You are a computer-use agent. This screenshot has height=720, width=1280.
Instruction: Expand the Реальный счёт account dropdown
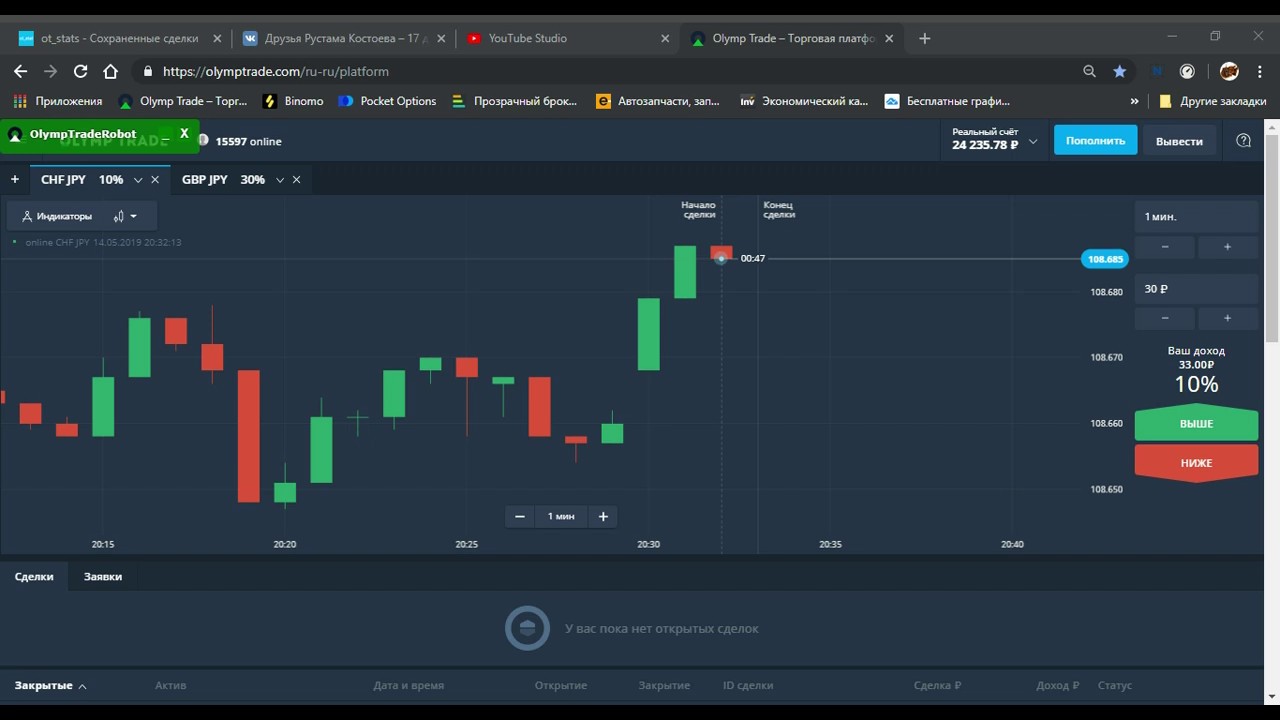click(1033, 141)
